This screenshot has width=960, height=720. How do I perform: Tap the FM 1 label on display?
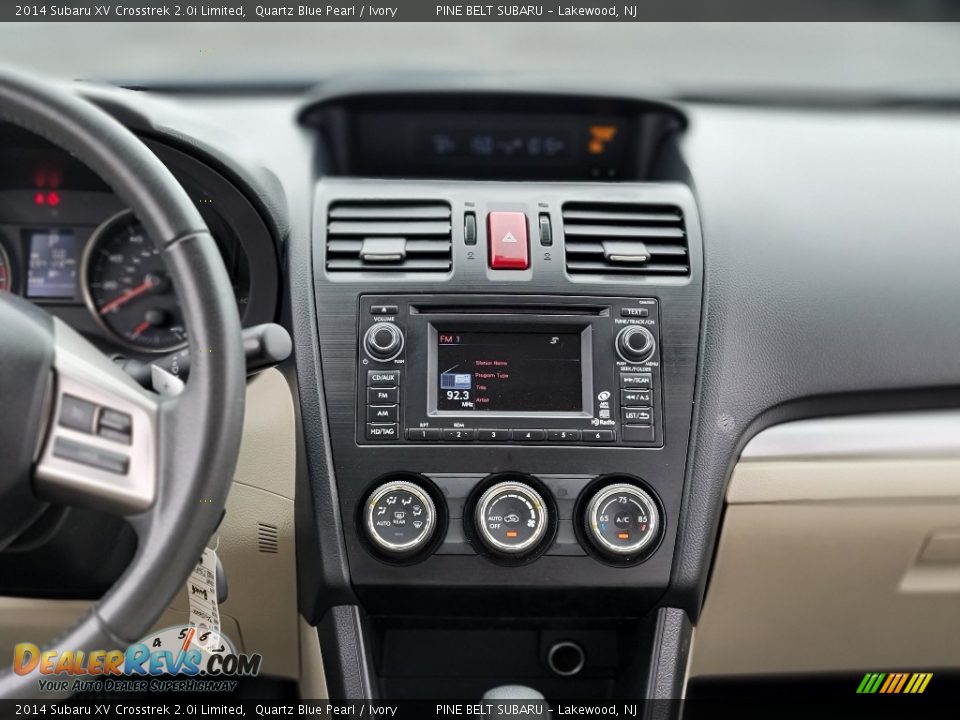click(450, 339)
